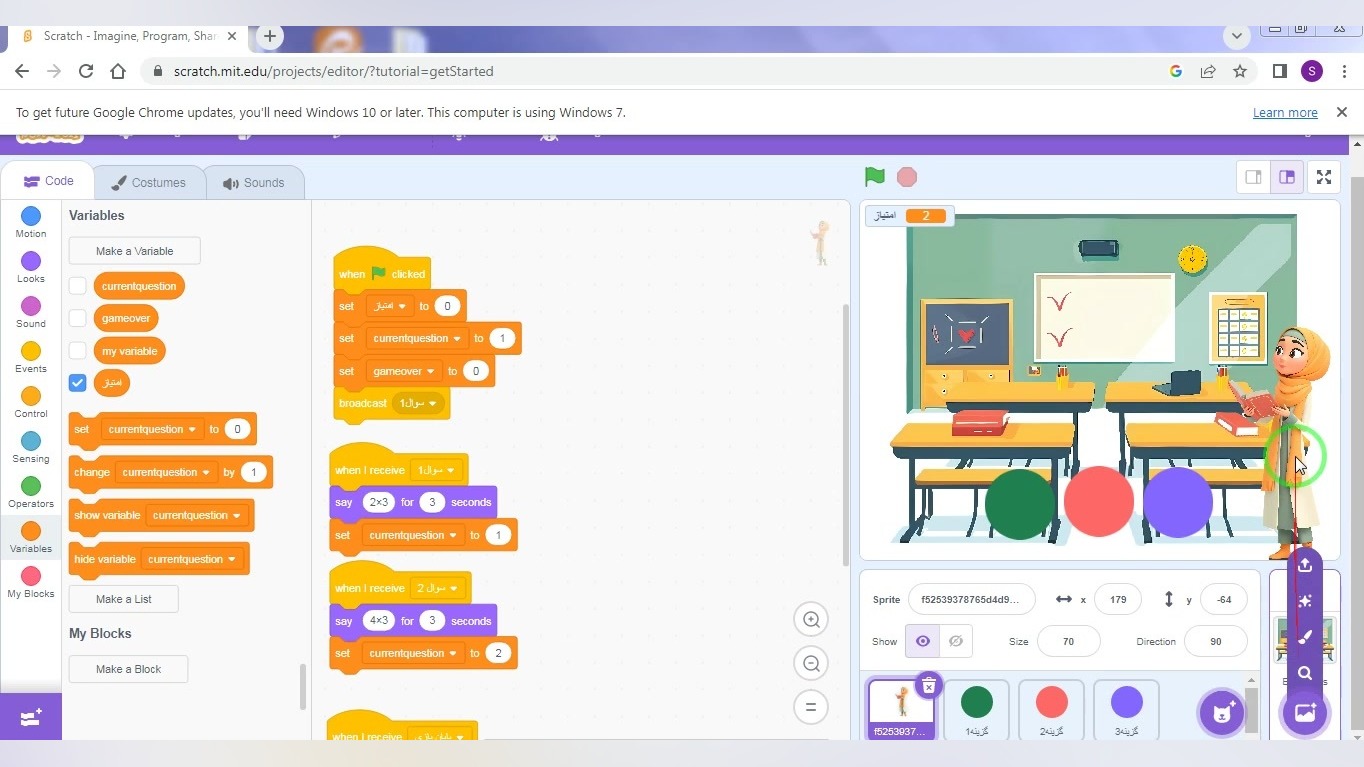Switch to large stage layout
This screenshot has width=1364, height=767.
[1287, 177]
